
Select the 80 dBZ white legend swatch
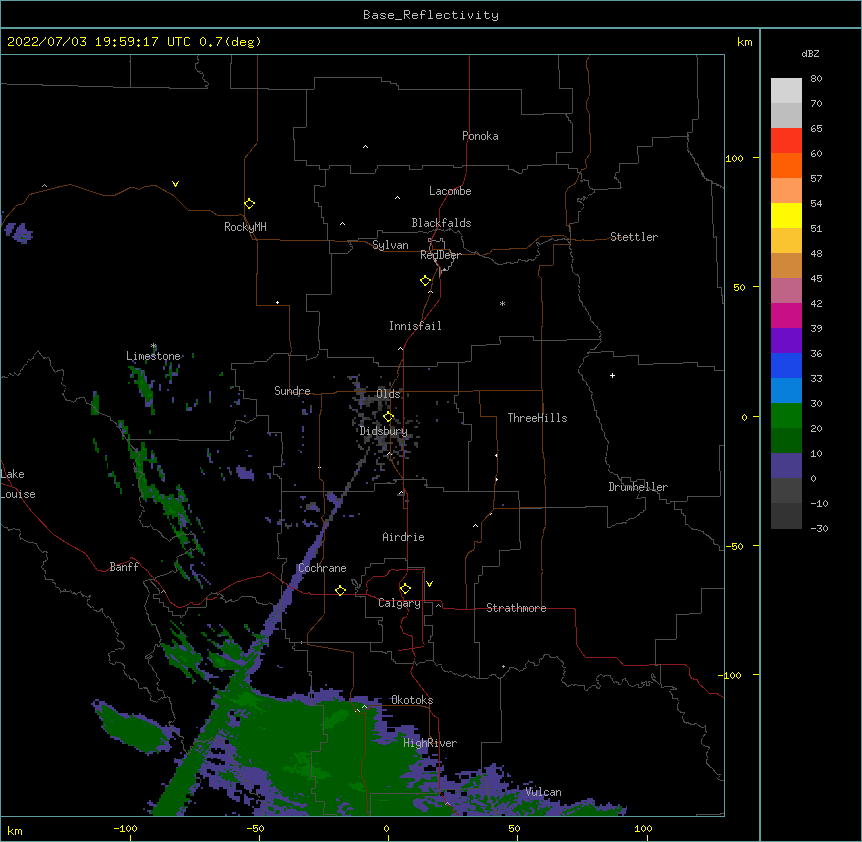pyautogui.click(x=786, y=91)
